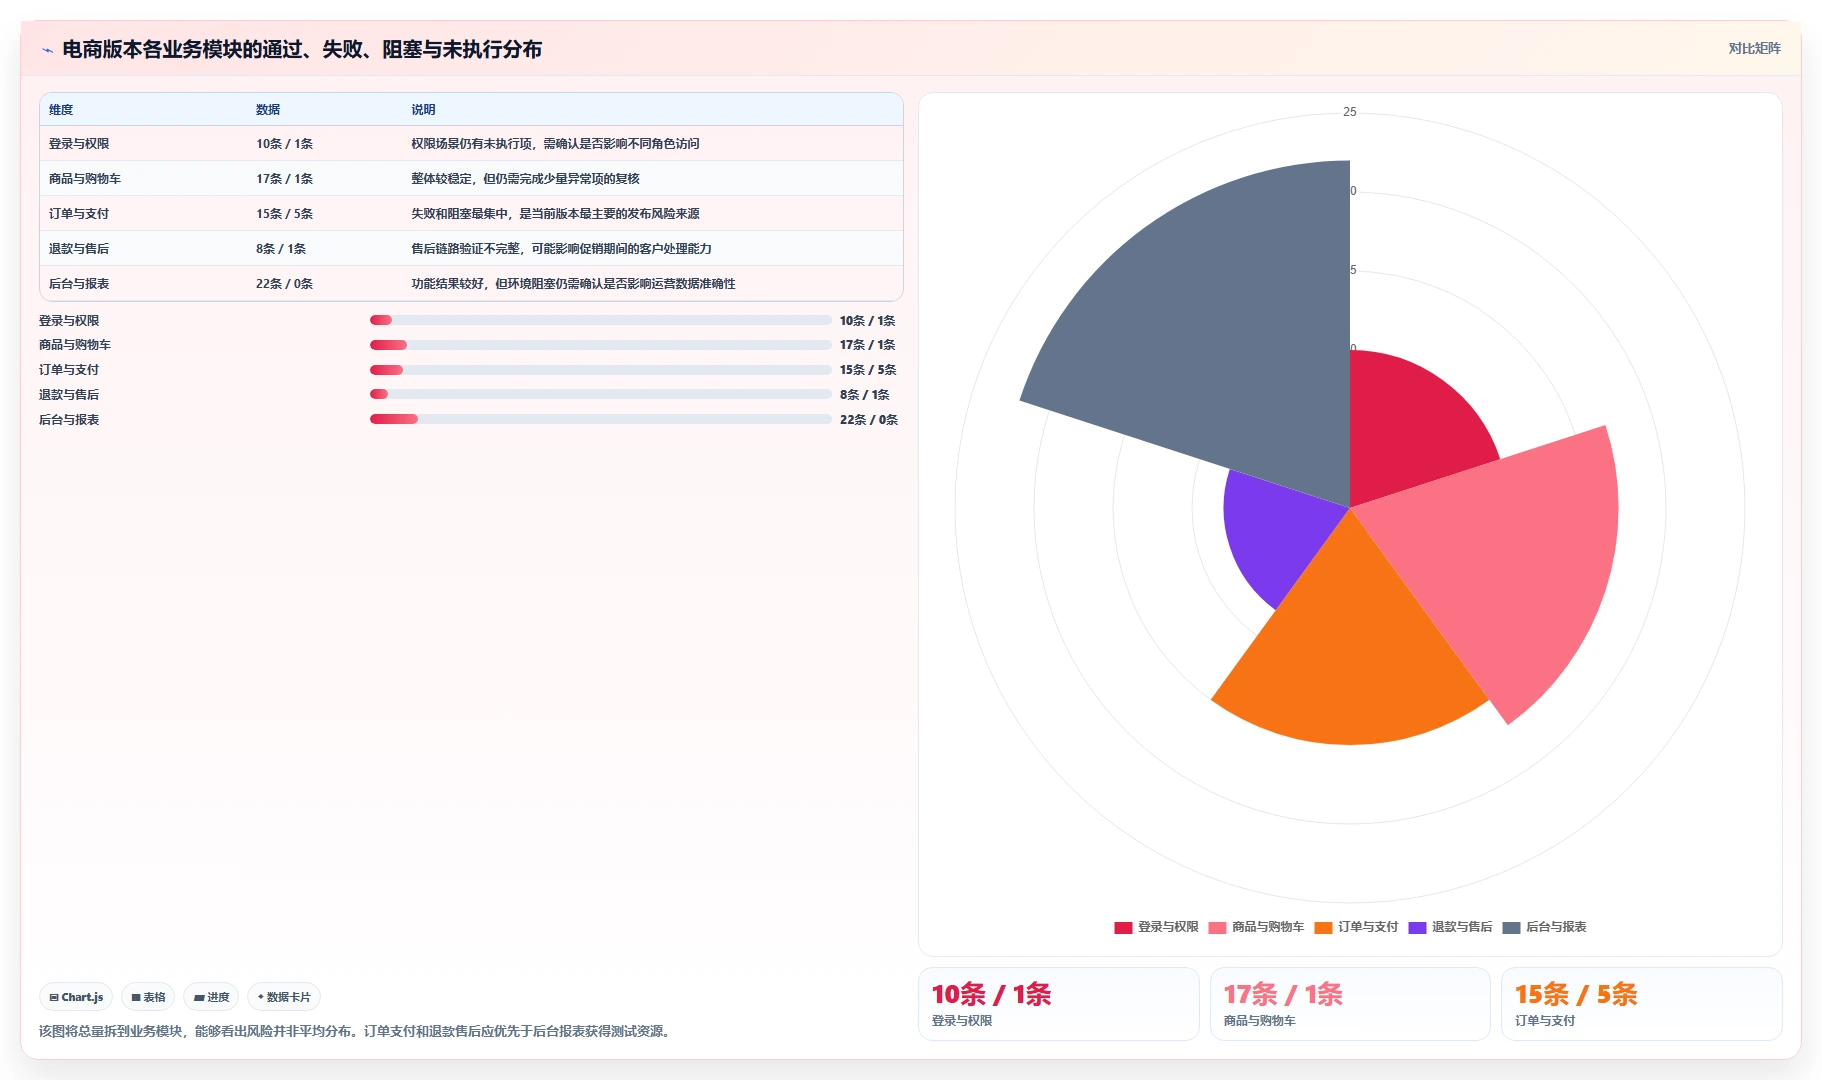The image size is (1822, 1080).
Task: Click table value 22条 / 0条
Action: (x=284, y=284)
